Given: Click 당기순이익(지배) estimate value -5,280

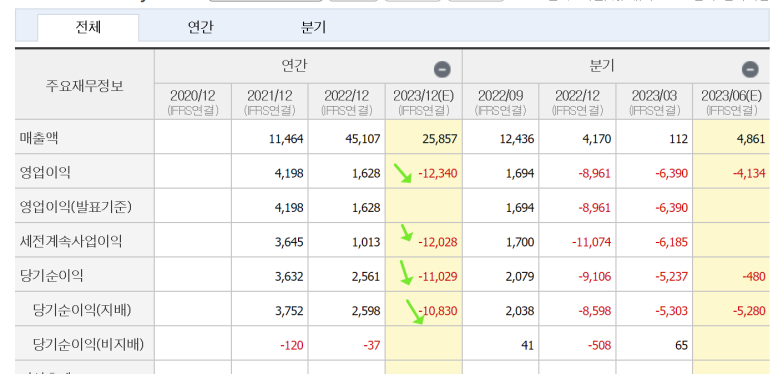Looking at the screenshot, I should tap(748, 311).
